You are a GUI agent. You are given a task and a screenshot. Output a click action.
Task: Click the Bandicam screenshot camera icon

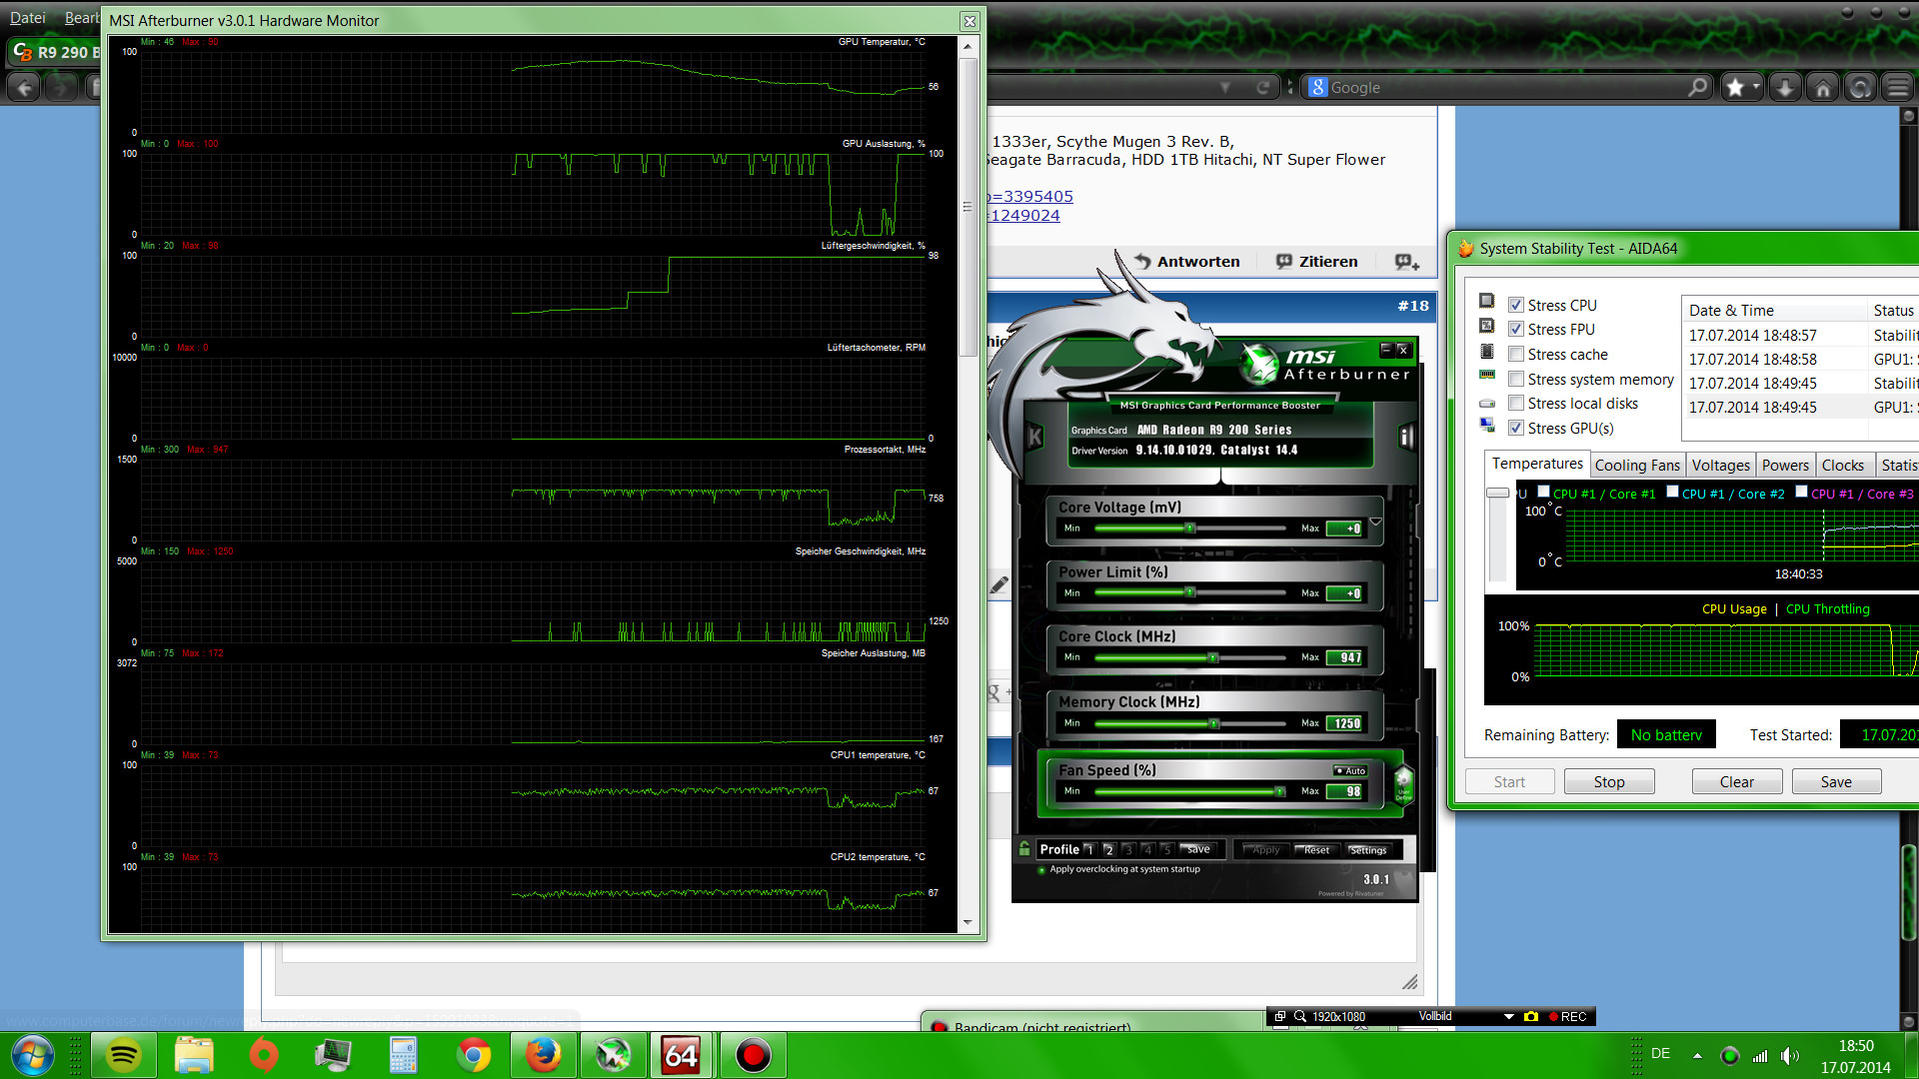[1530, 1017]
